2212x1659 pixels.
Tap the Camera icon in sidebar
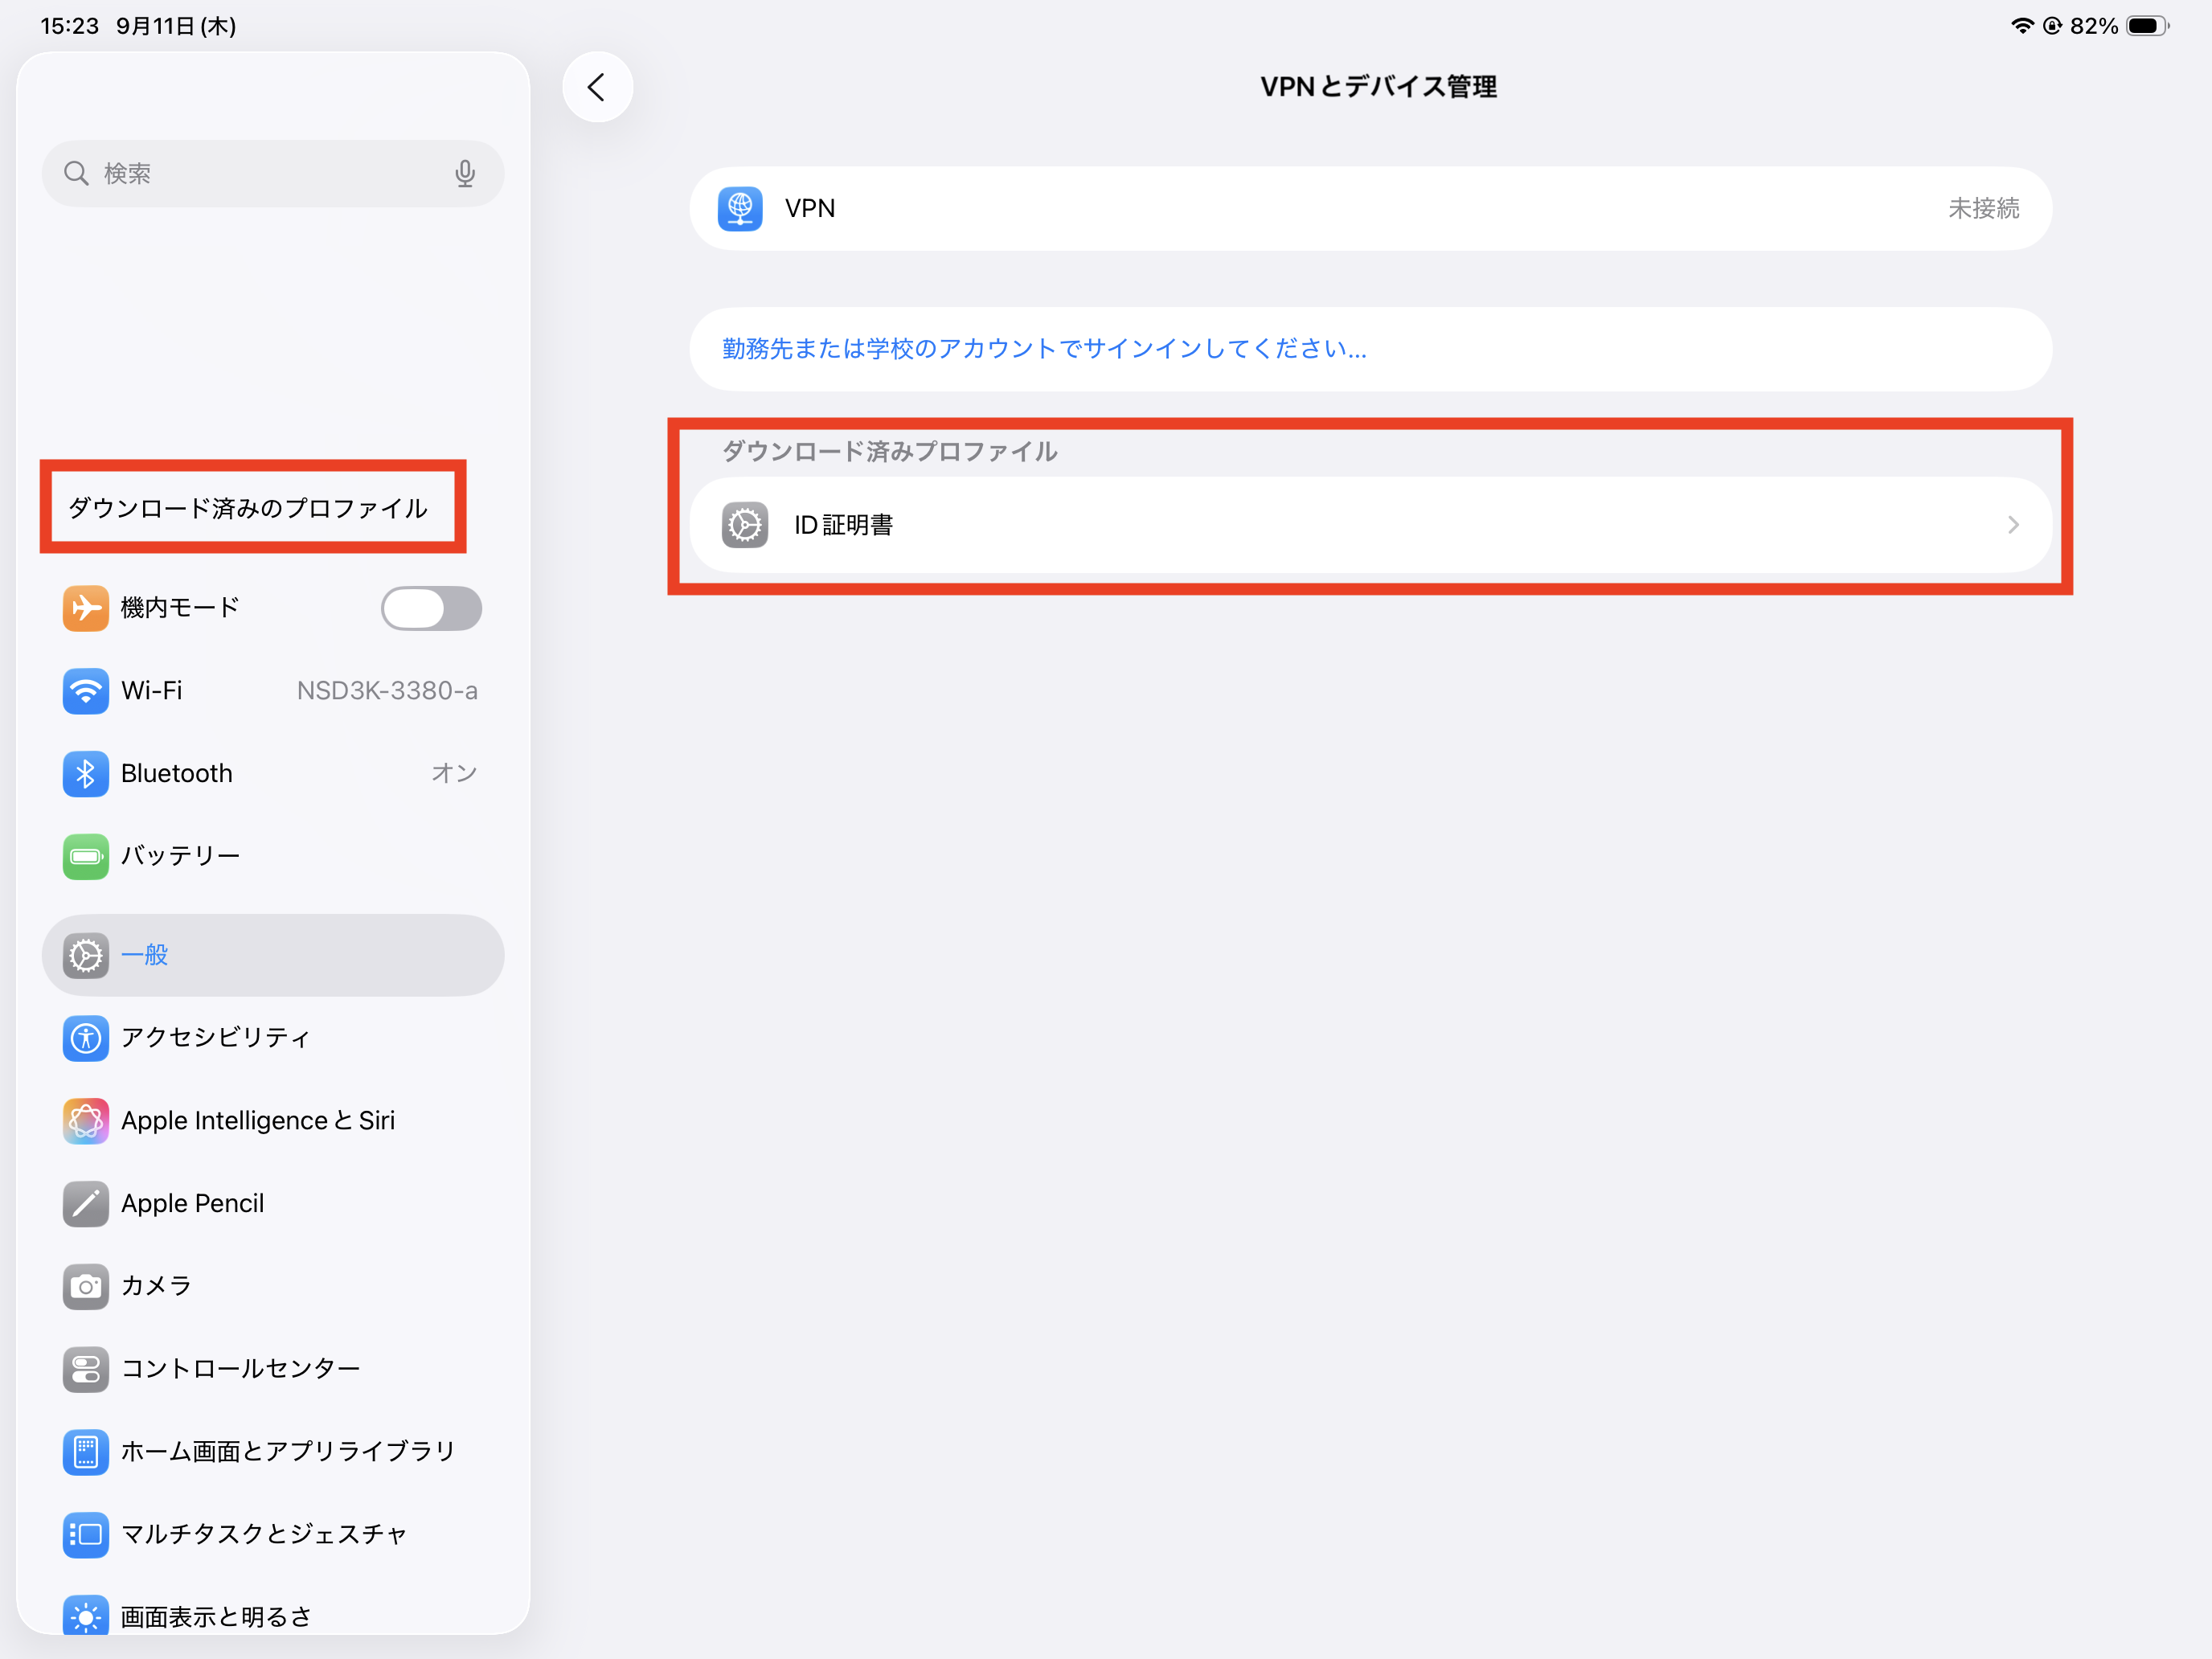coord(86,1286)
